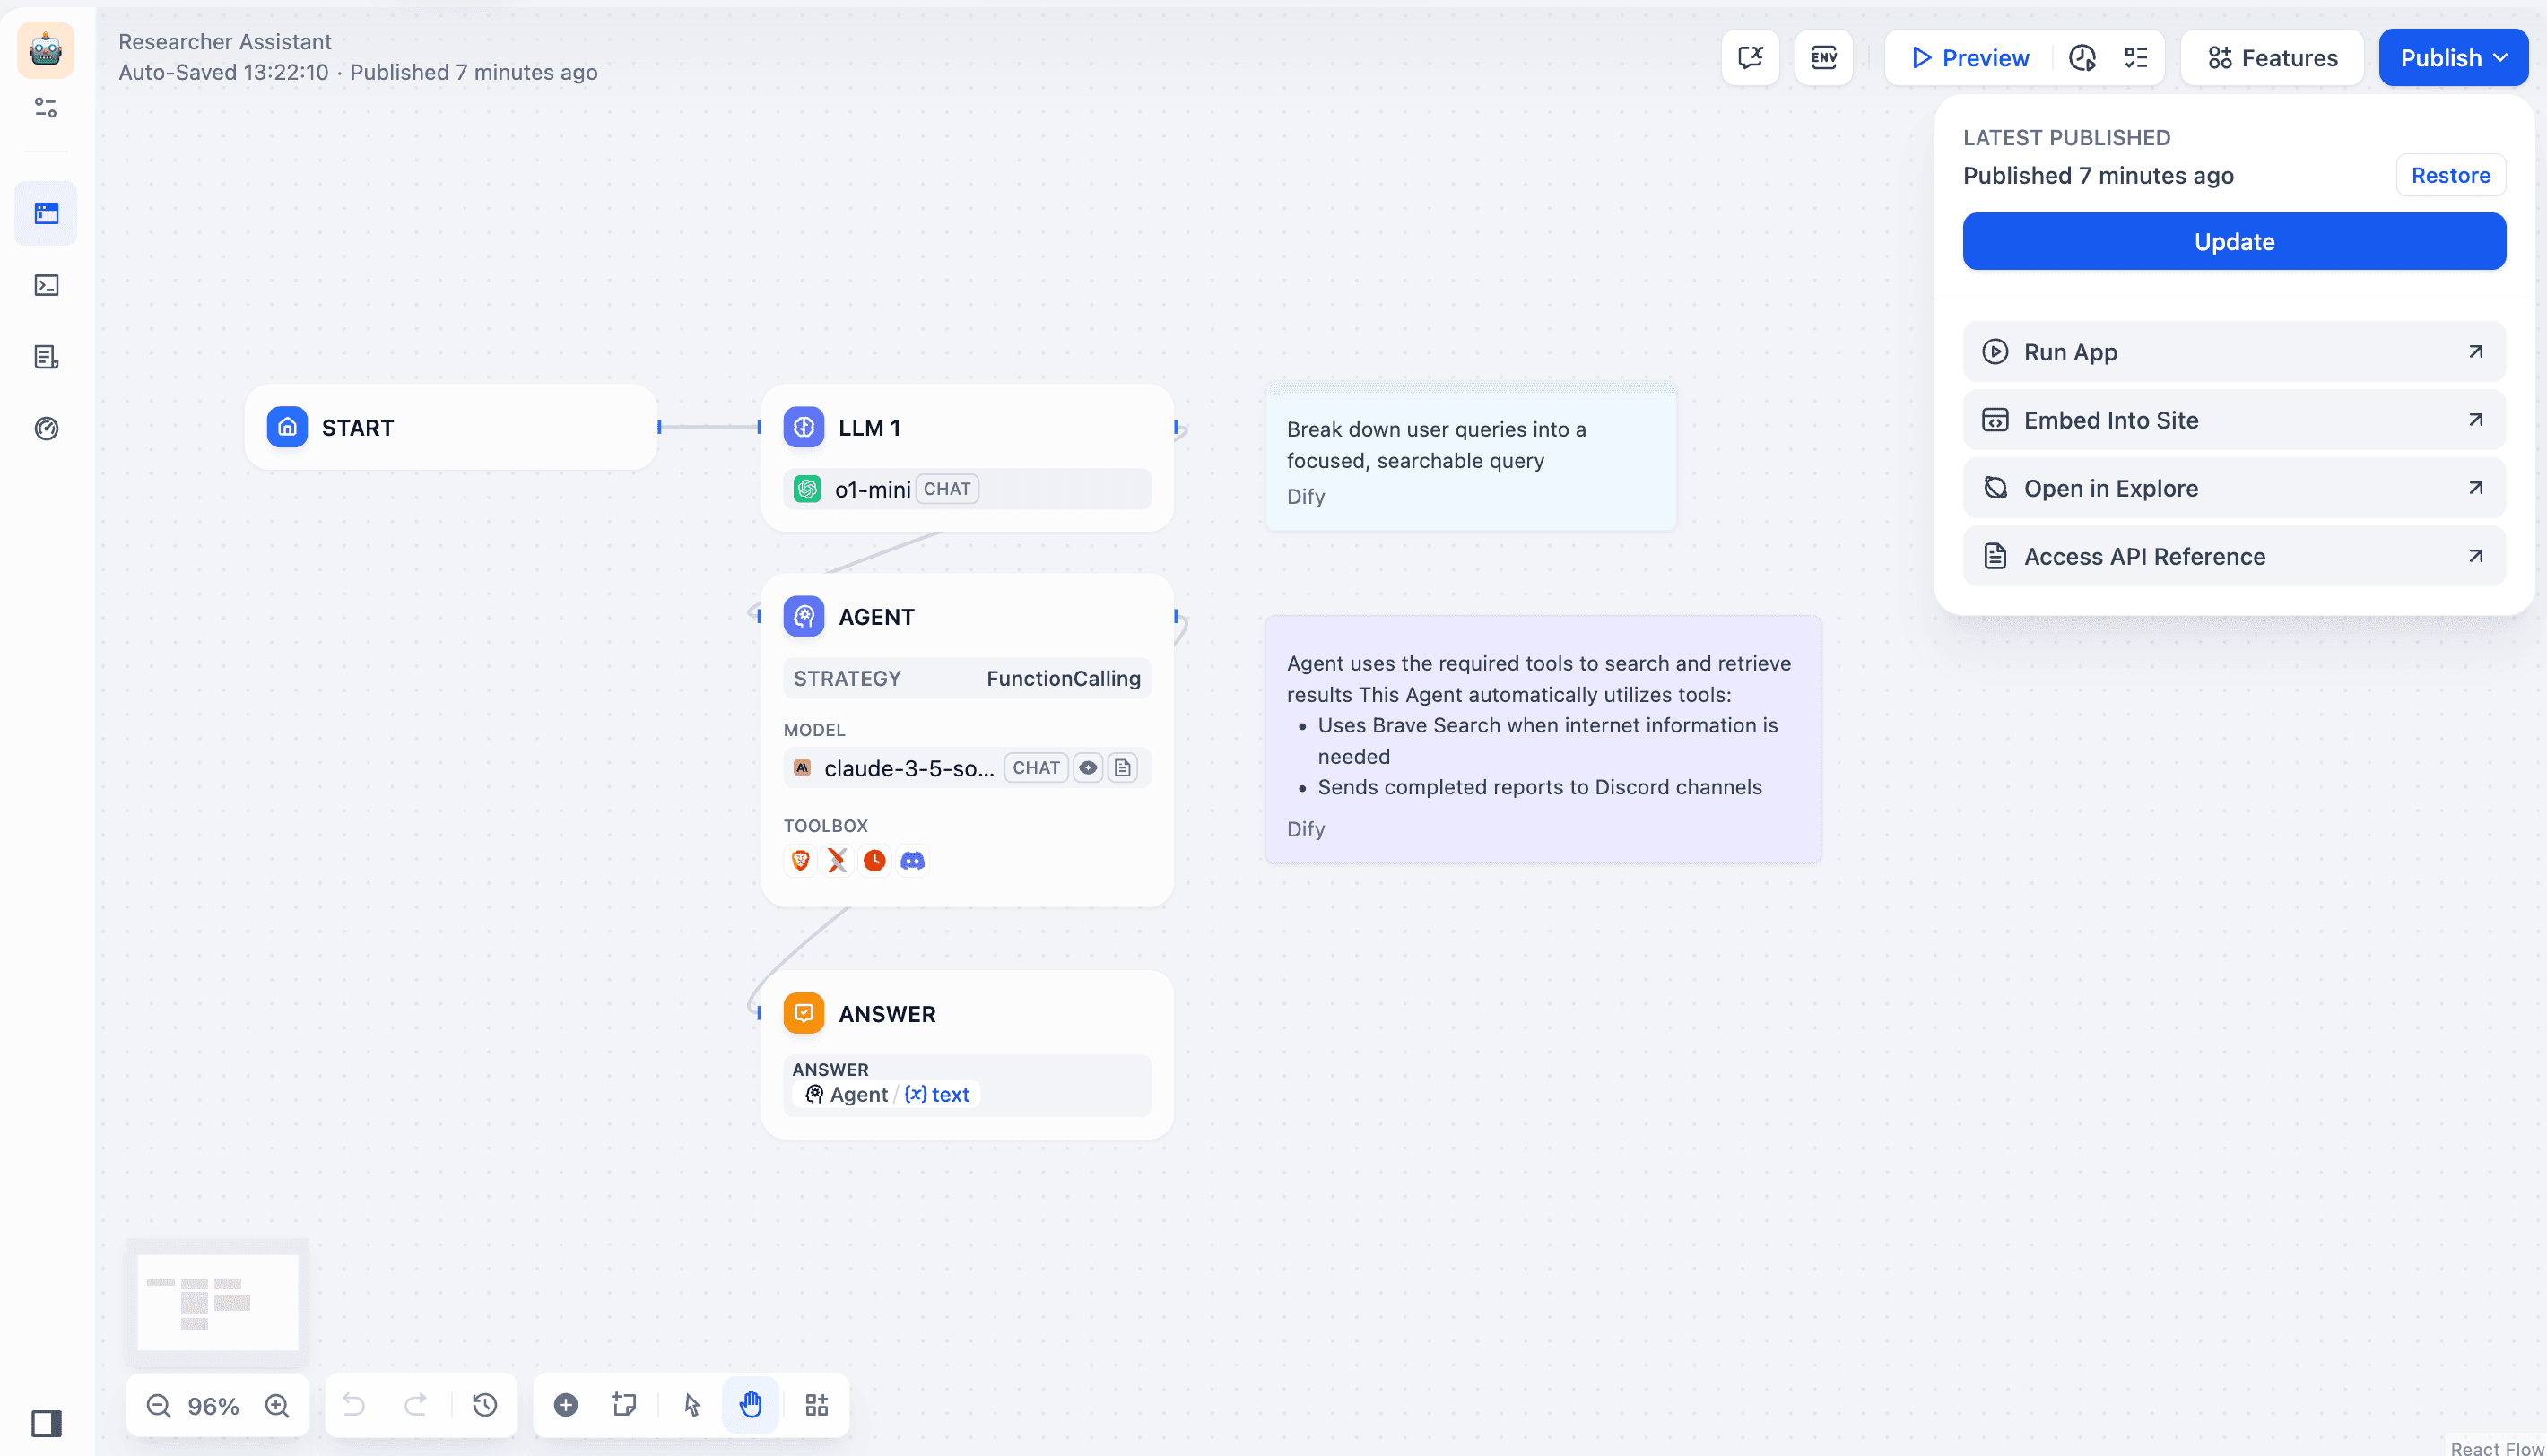This screenshot has width=2547, height=1456.
Task: Switch to pointer mode
Action: tap(692, 1405)
